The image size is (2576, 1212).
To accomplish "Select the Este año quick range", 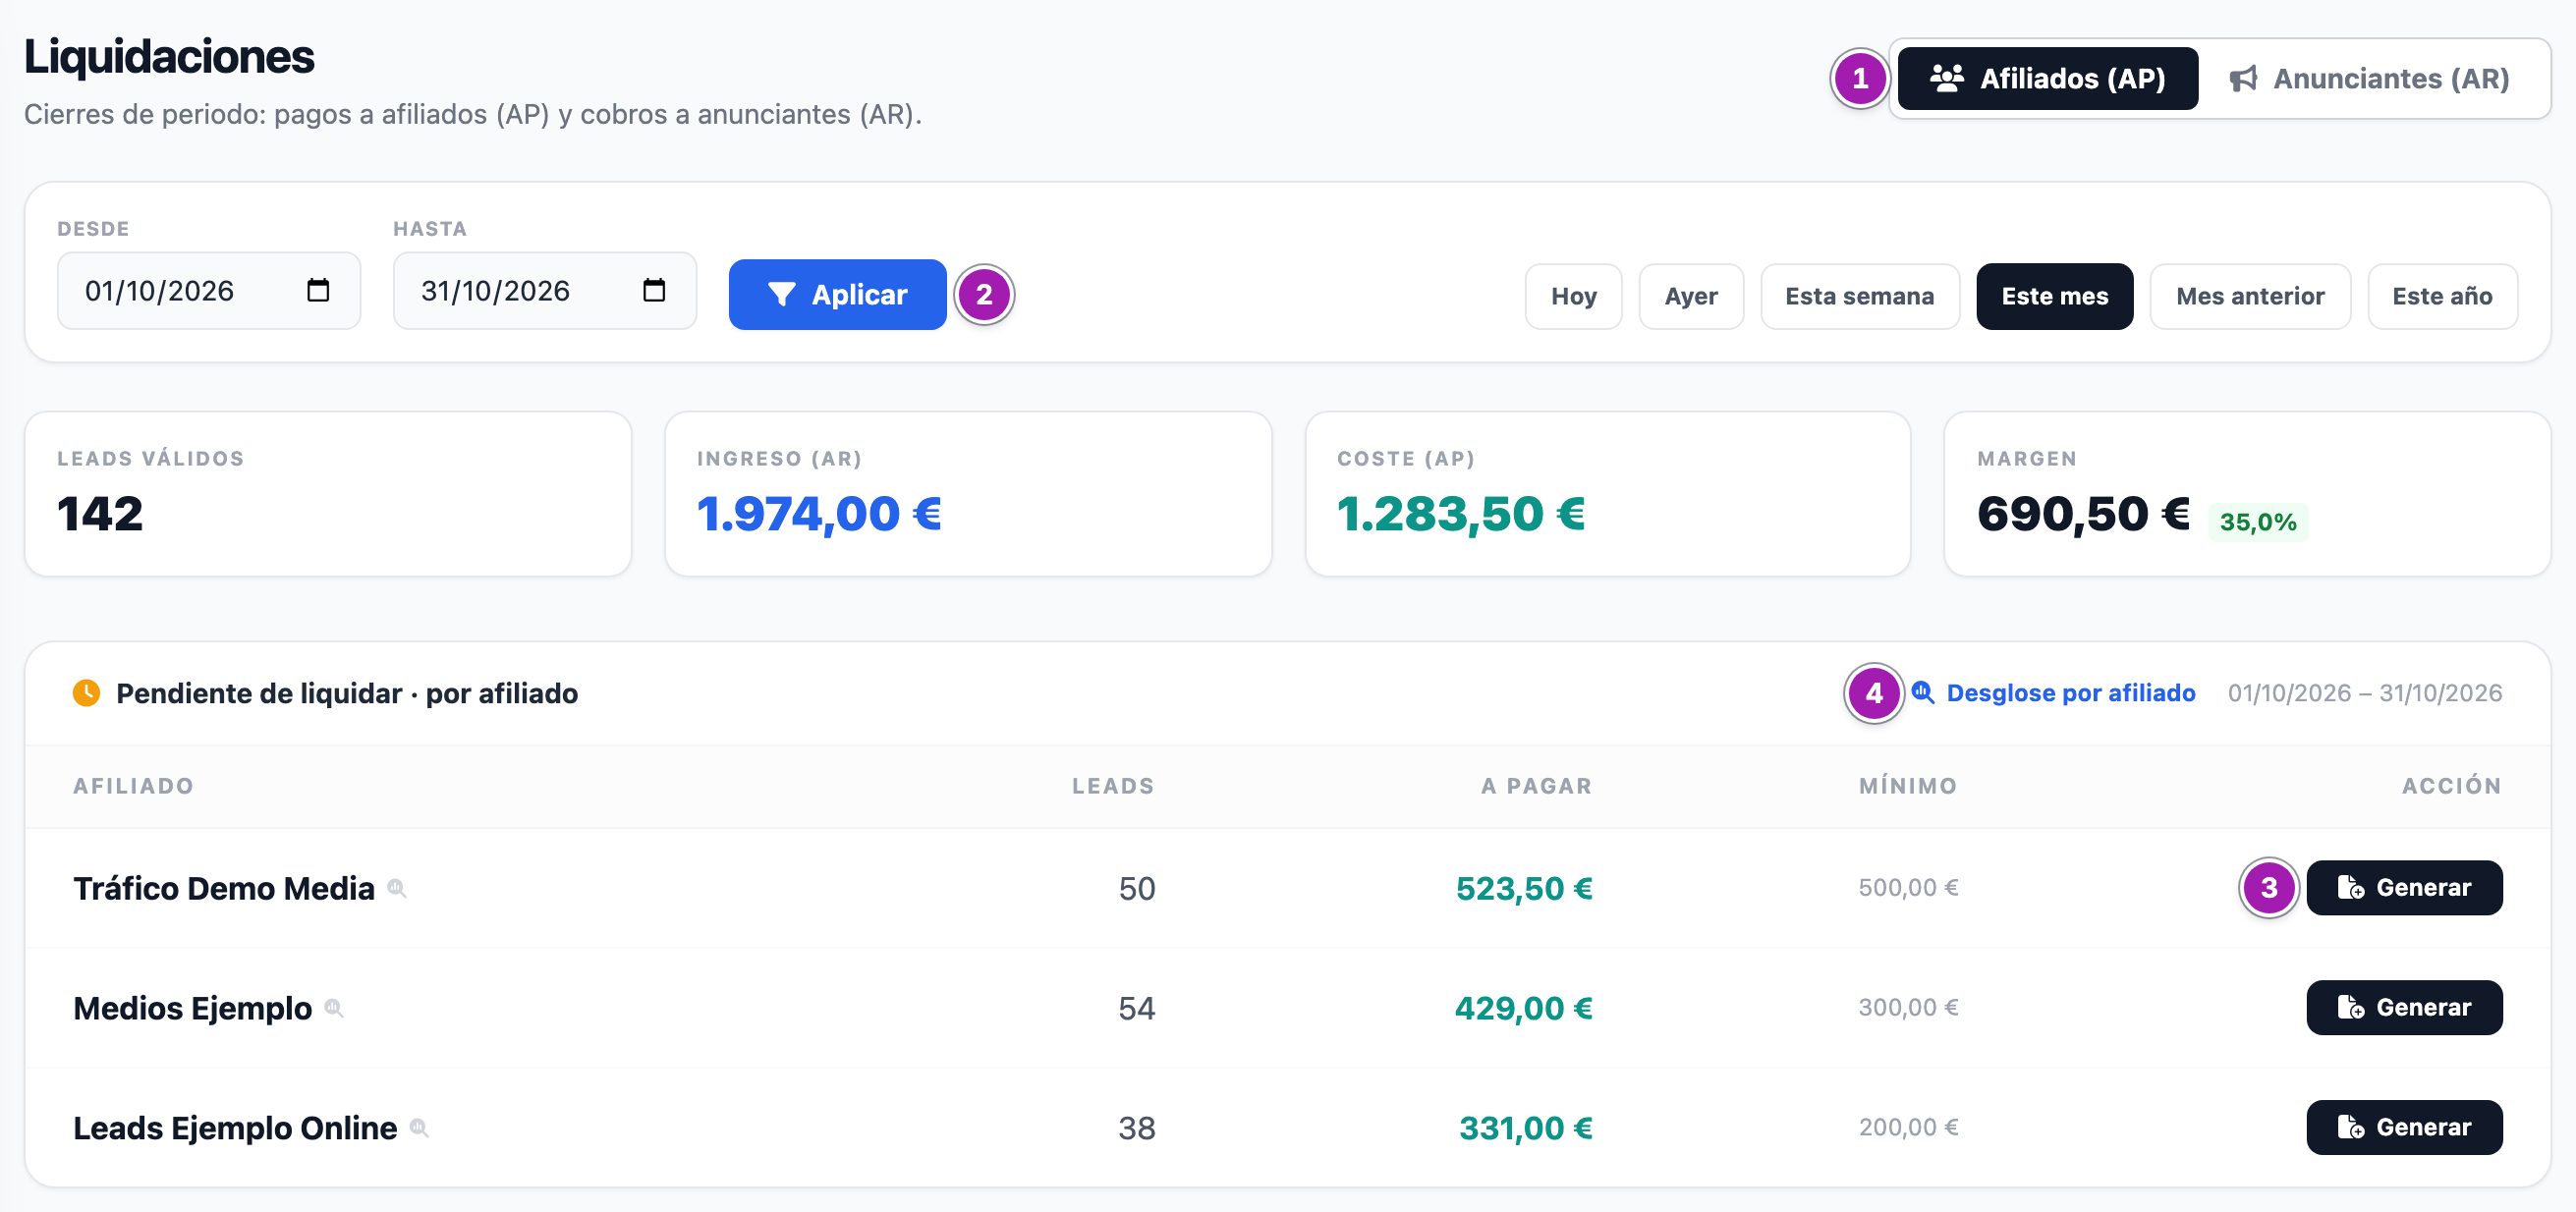I will click(x=2442, y=296).
